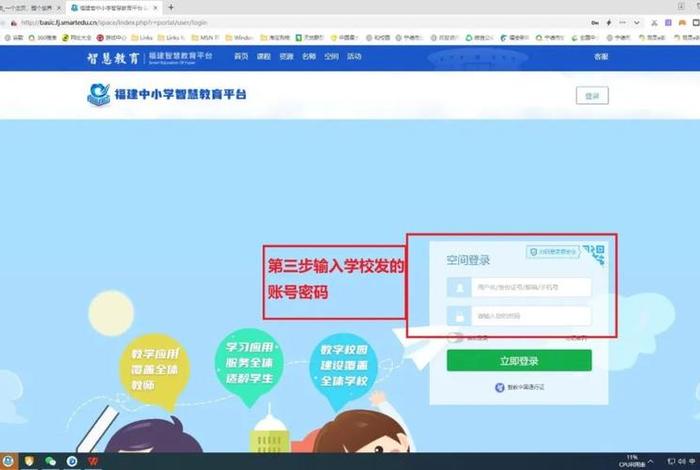The image size is (700, 470).
Task: Open 空间 in the blue navigation bar
Action: point(331,57)
